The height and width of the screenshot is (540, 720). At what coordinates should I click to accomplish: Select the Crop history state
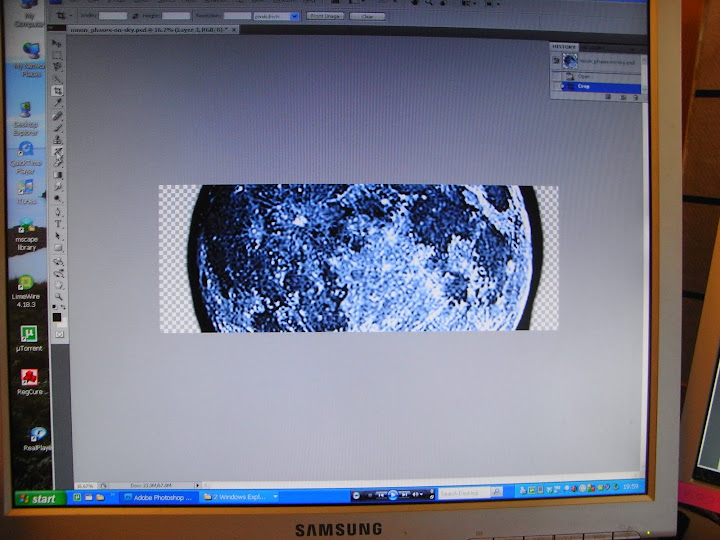point(601,86)
